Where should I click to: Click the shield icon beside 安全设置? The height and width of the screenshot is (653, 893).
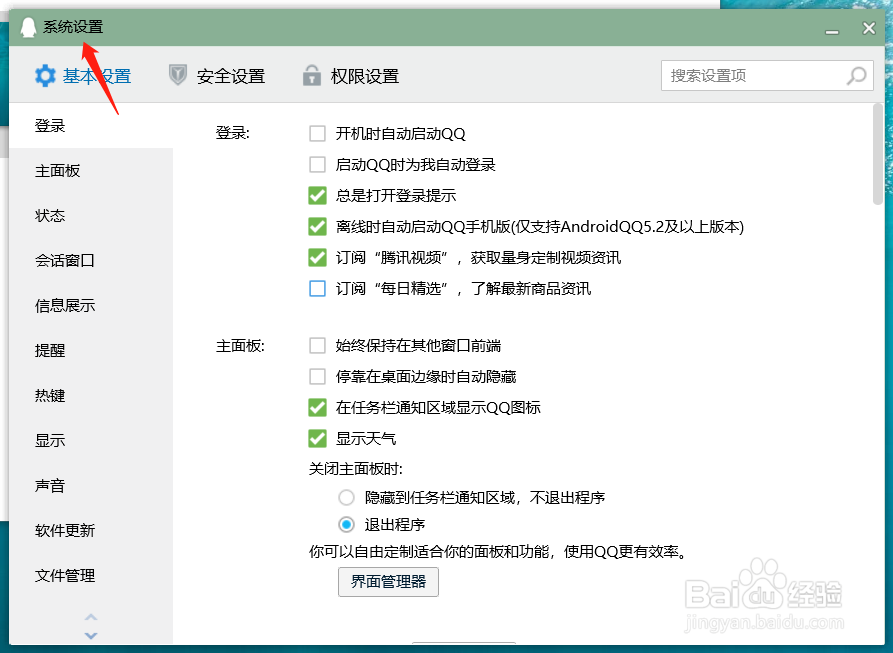point(178,75)
